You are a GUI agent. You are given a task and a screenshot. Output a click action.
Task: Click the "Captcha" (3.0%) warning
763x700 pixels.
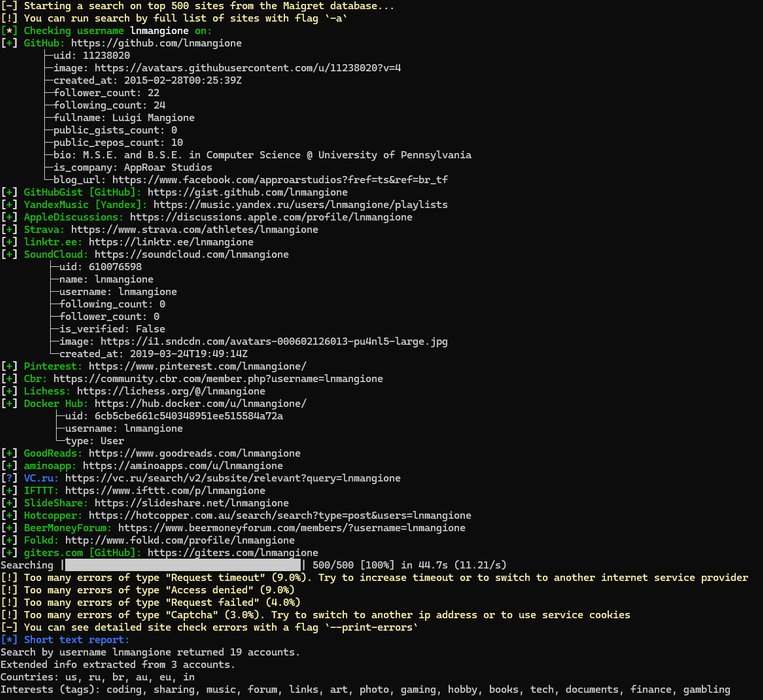point(315,615)
